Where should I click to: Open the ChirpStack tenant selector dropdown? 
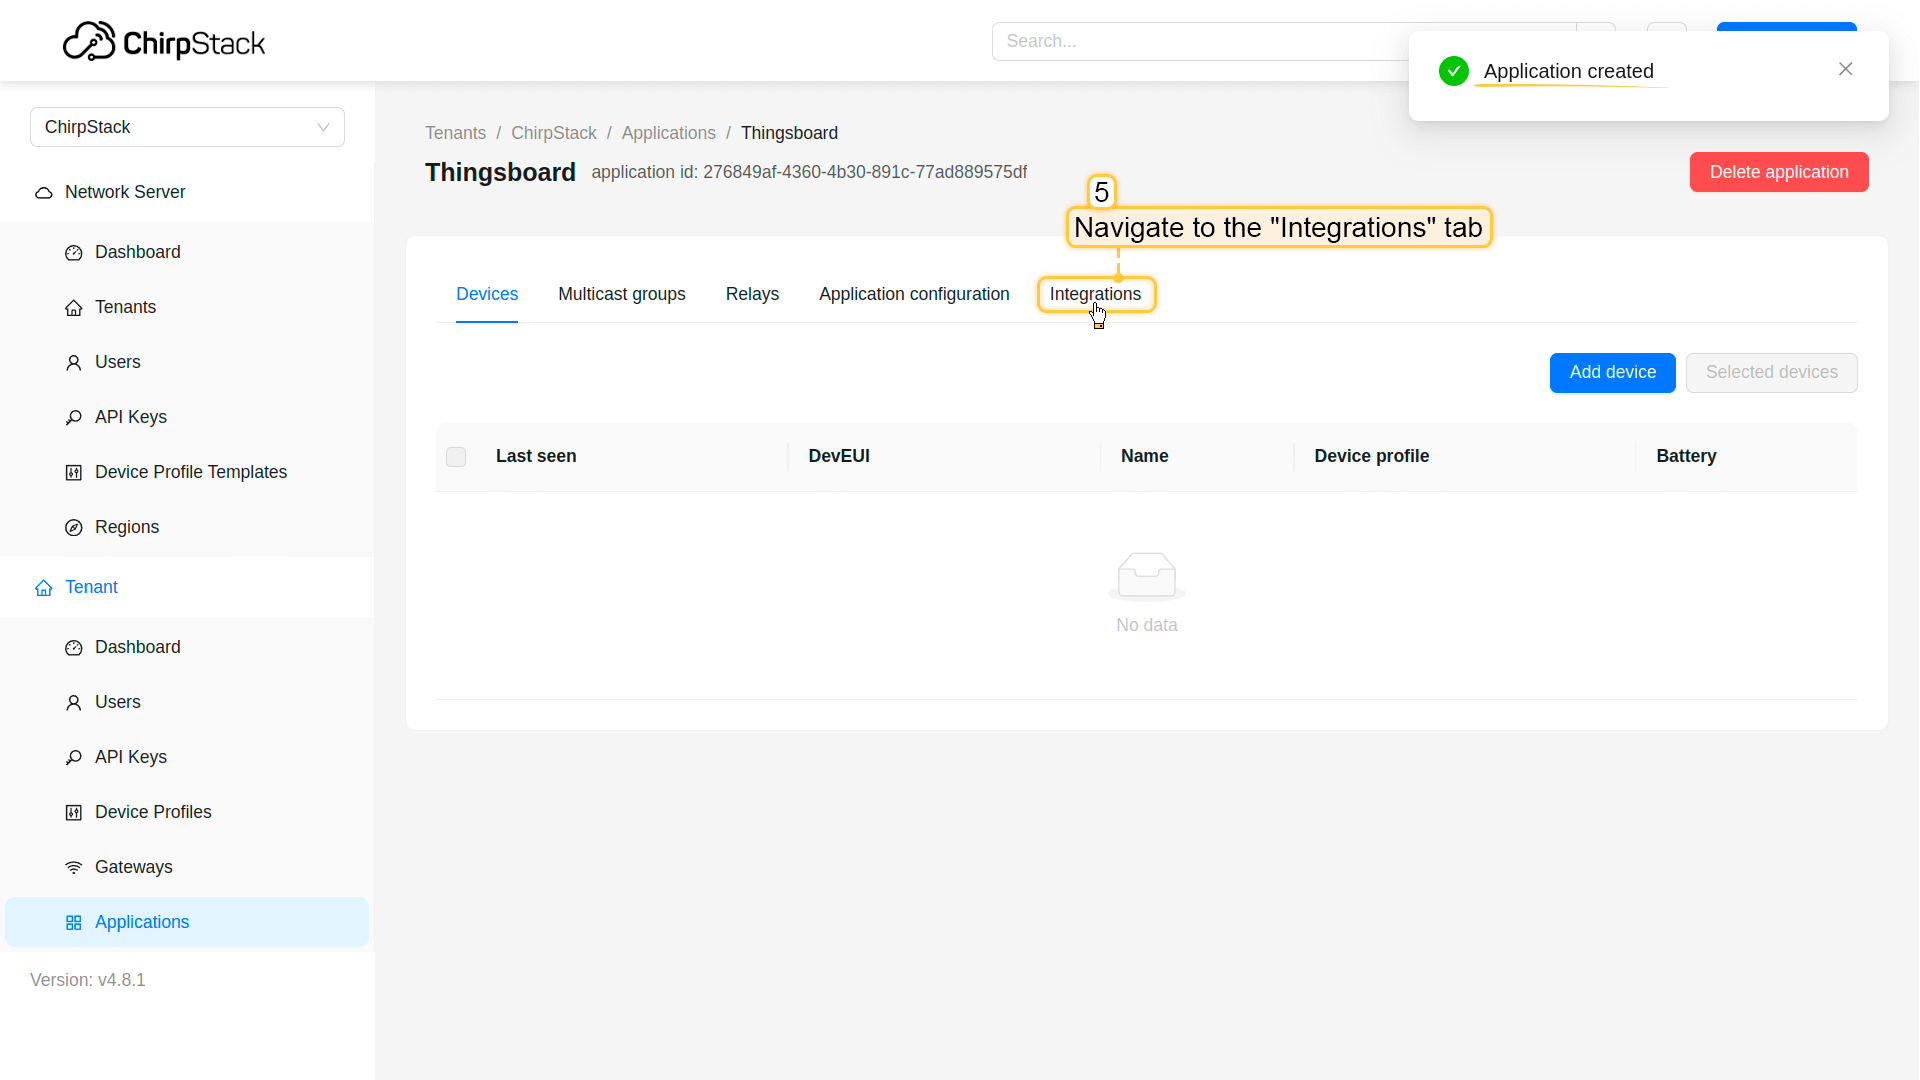pos(187,127)
